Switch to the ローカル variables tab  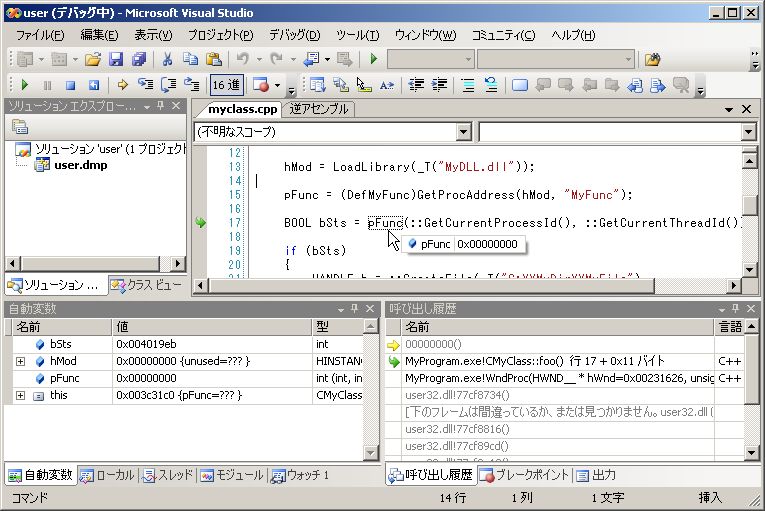tap(107, 475)
